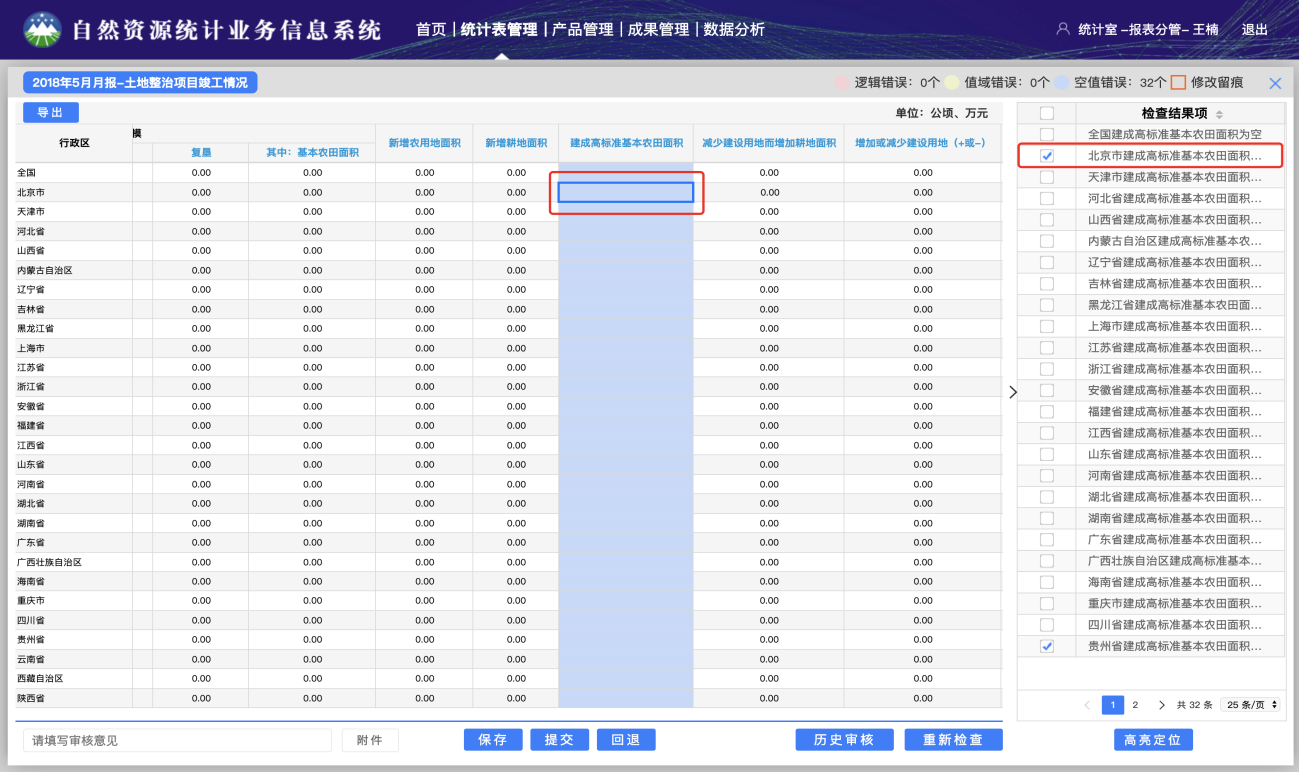Uncheck the 贵州省 check result checkbox
Viewport: 1299px width, 772px height.
coord(1046,646)
